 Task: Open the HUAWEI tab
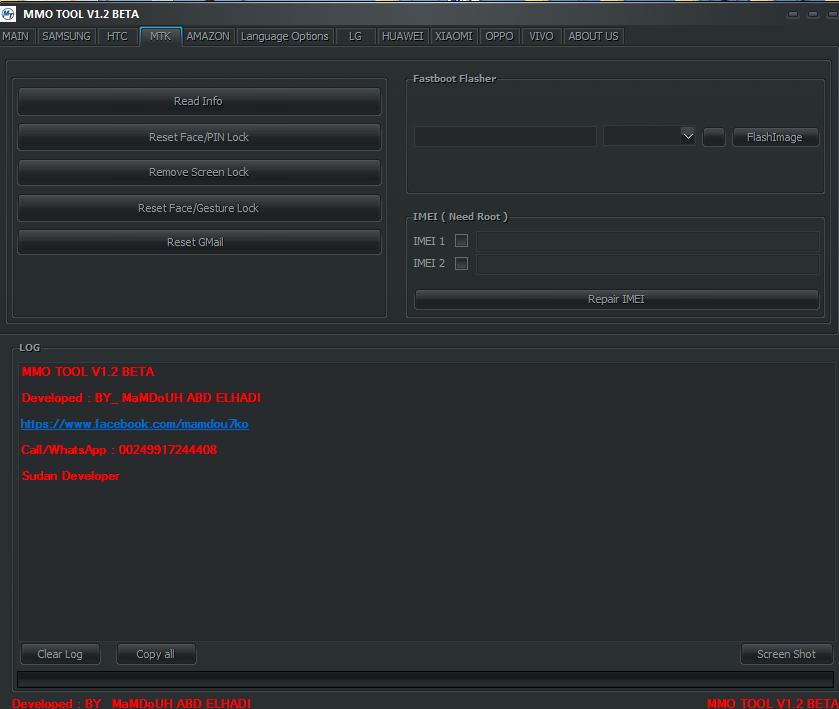point(402,36)
